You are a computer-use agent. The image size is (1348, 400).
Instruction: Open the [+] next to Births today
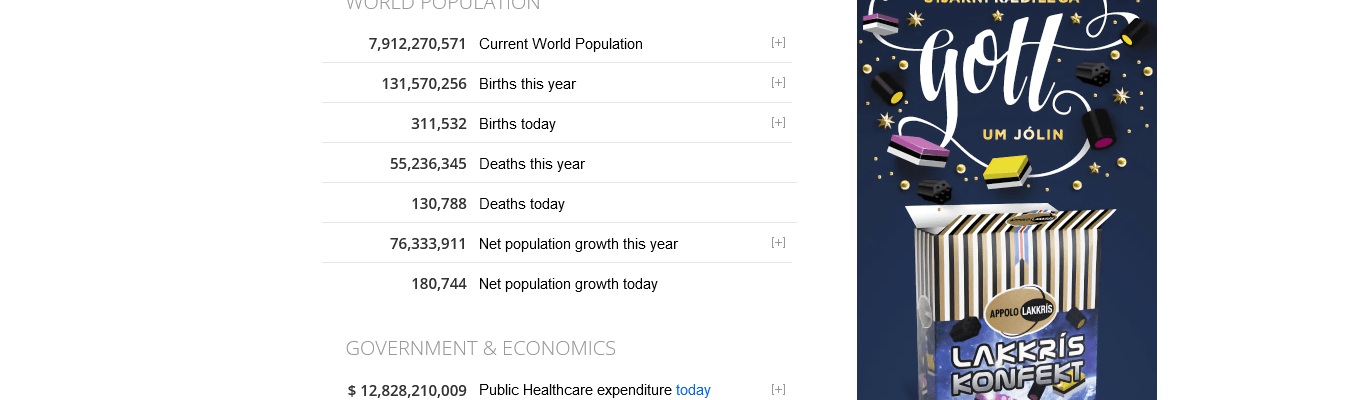pyautogui.click(x=778, y=122)
